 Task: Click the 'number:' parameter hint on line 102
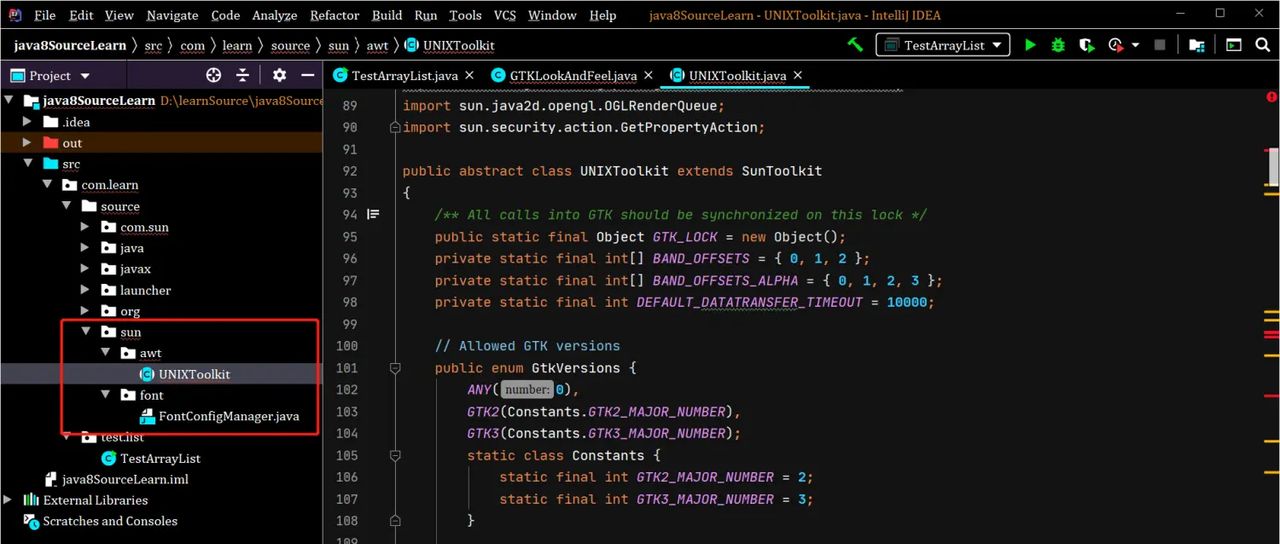(527, 390)
